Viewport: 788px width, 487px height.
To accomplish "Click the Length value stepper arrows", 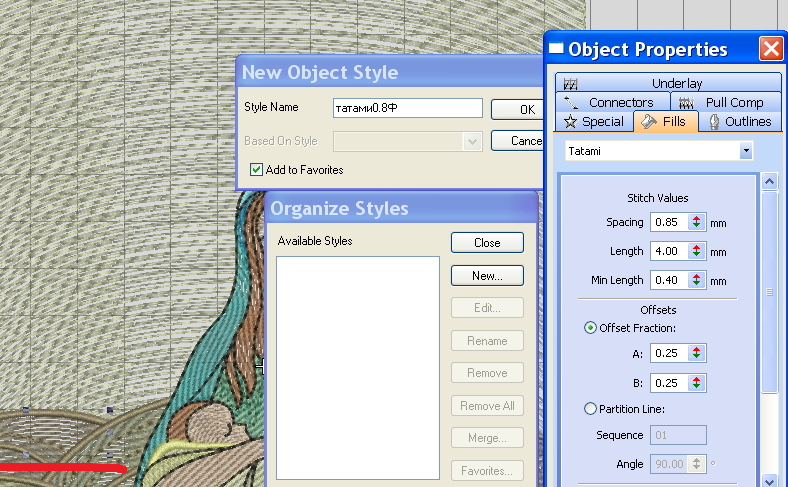I will pos(696,251).
